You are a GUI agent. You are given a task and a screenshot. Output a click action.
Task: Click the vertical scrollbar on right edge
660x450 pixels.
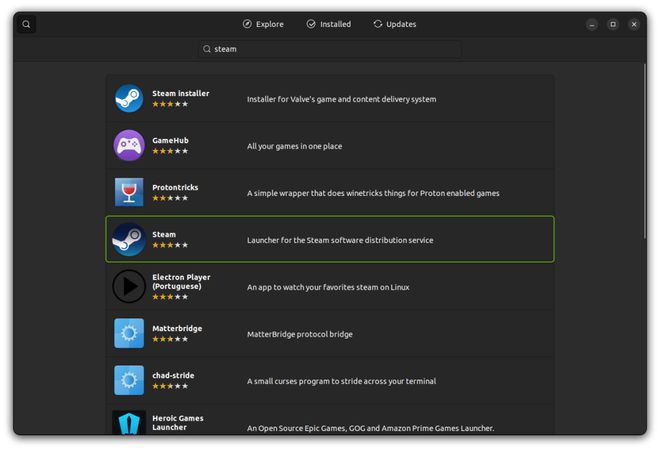click(644, 152)
